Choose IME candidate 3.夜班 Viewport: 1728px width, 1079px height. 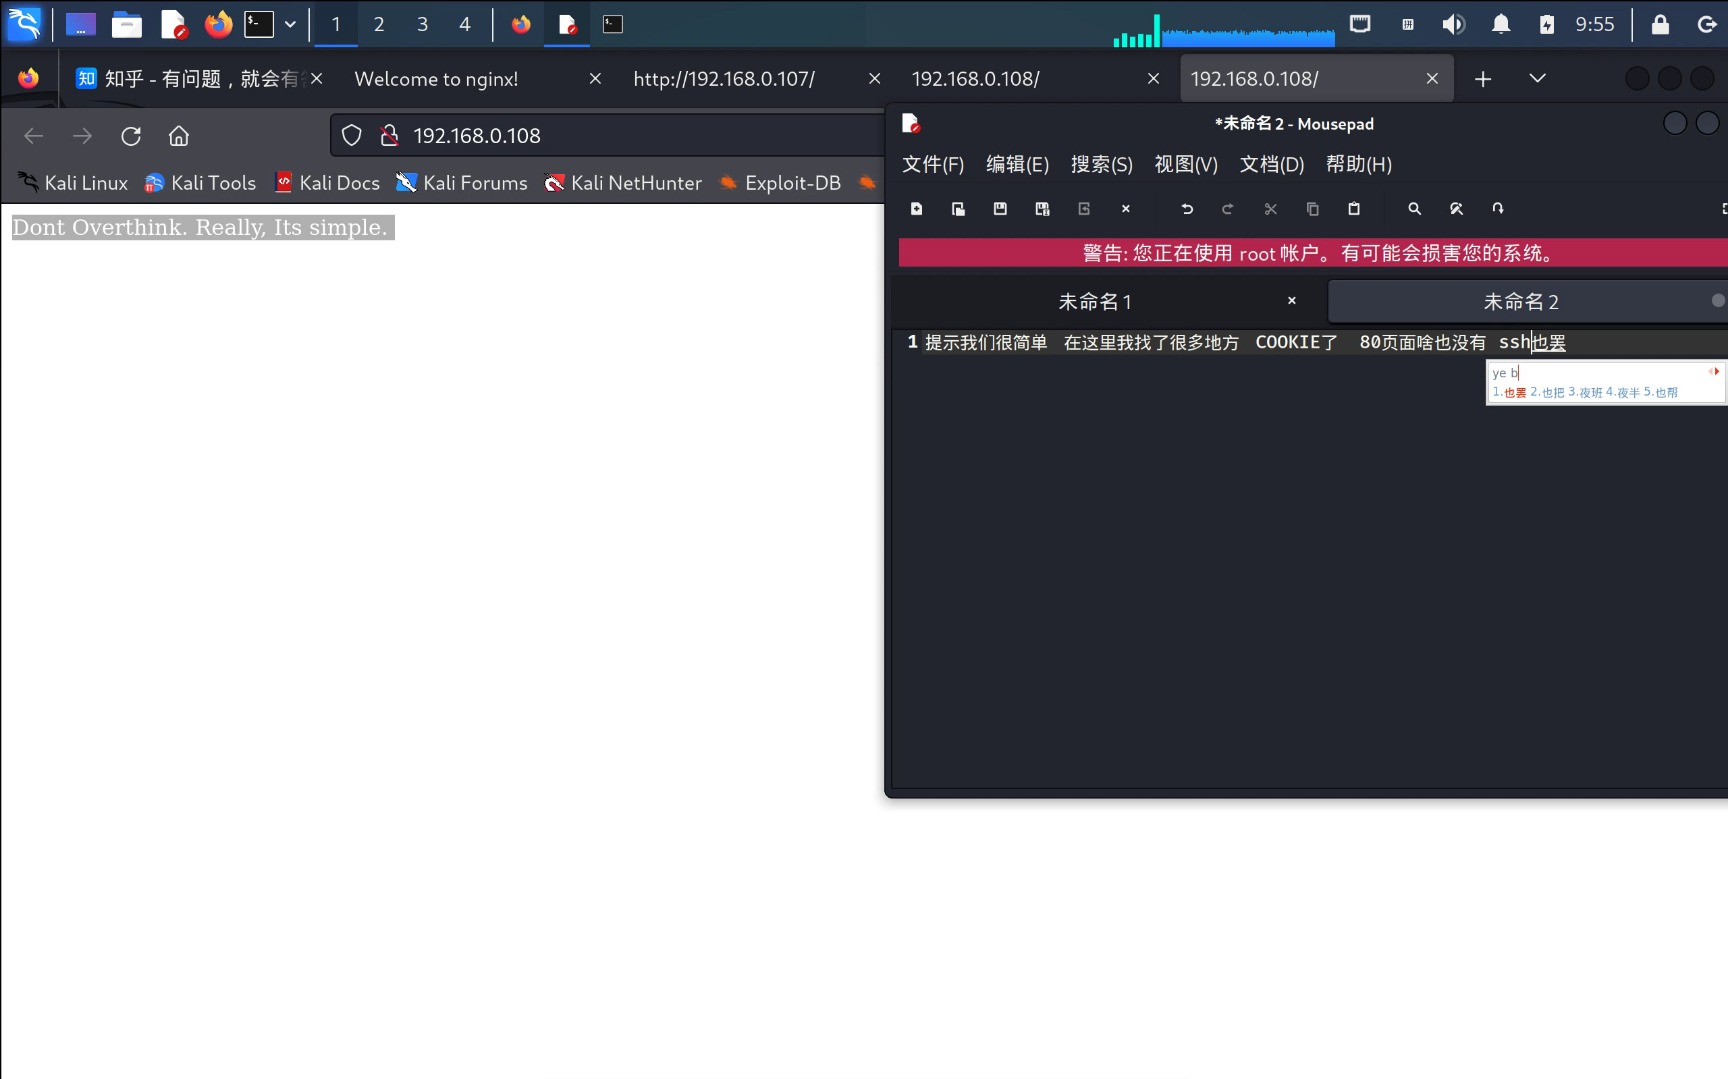tap(1585, 393)
